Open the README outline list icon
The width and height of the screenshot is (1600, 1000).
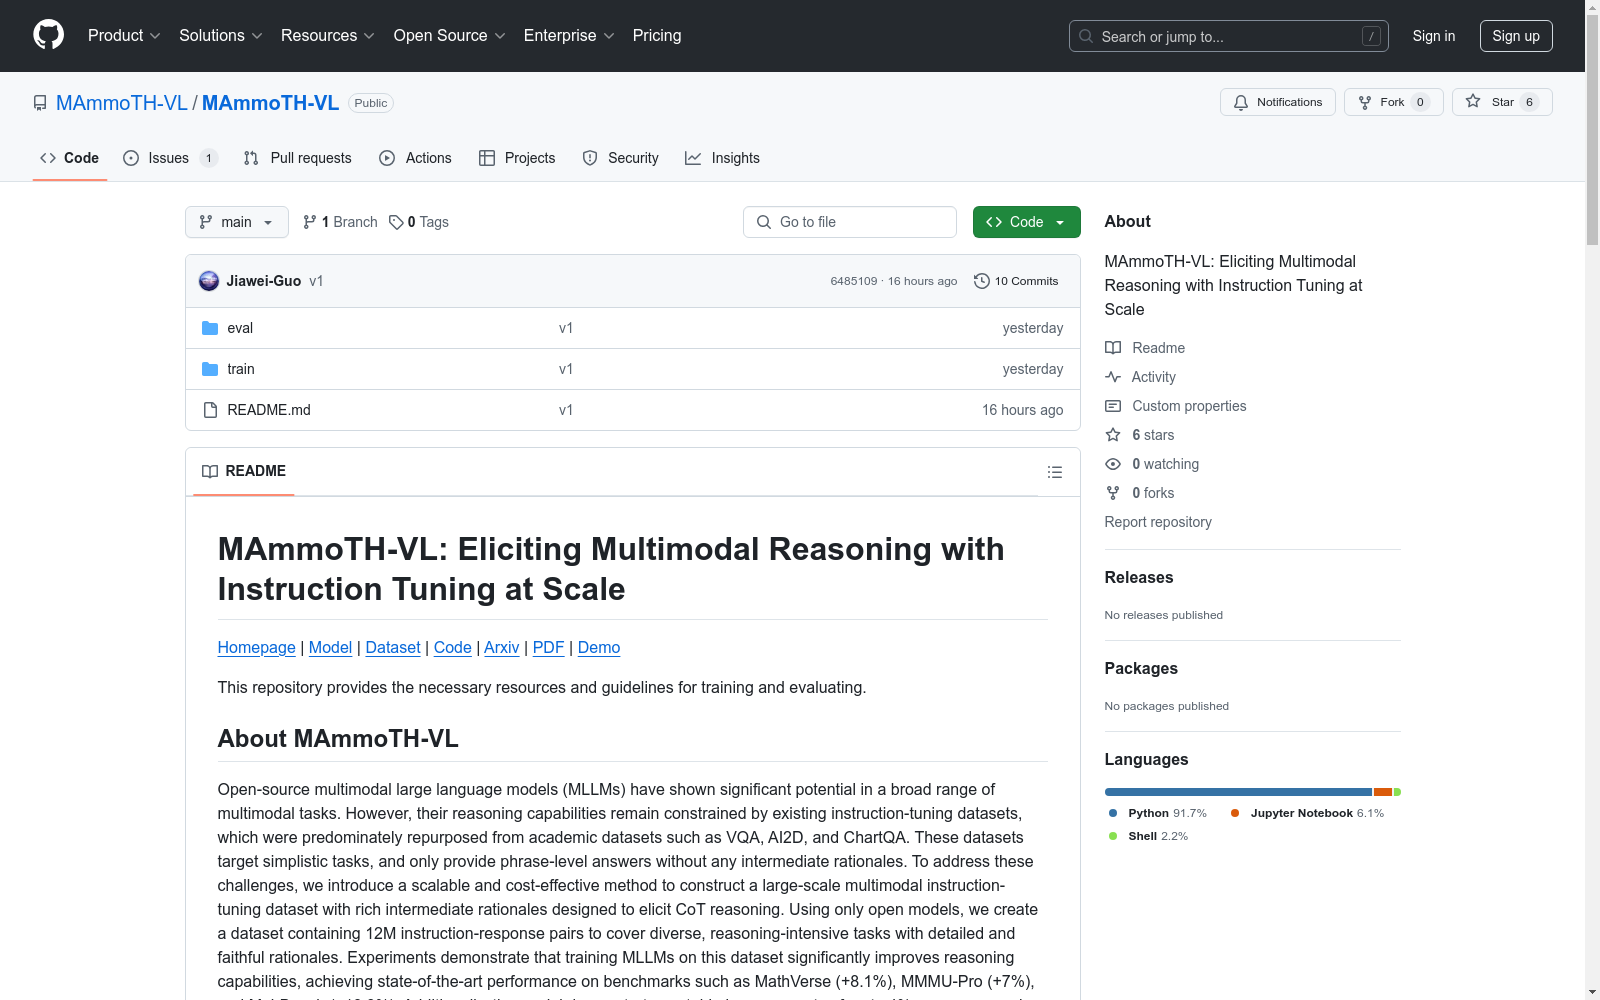click(x=1054, y=472)
